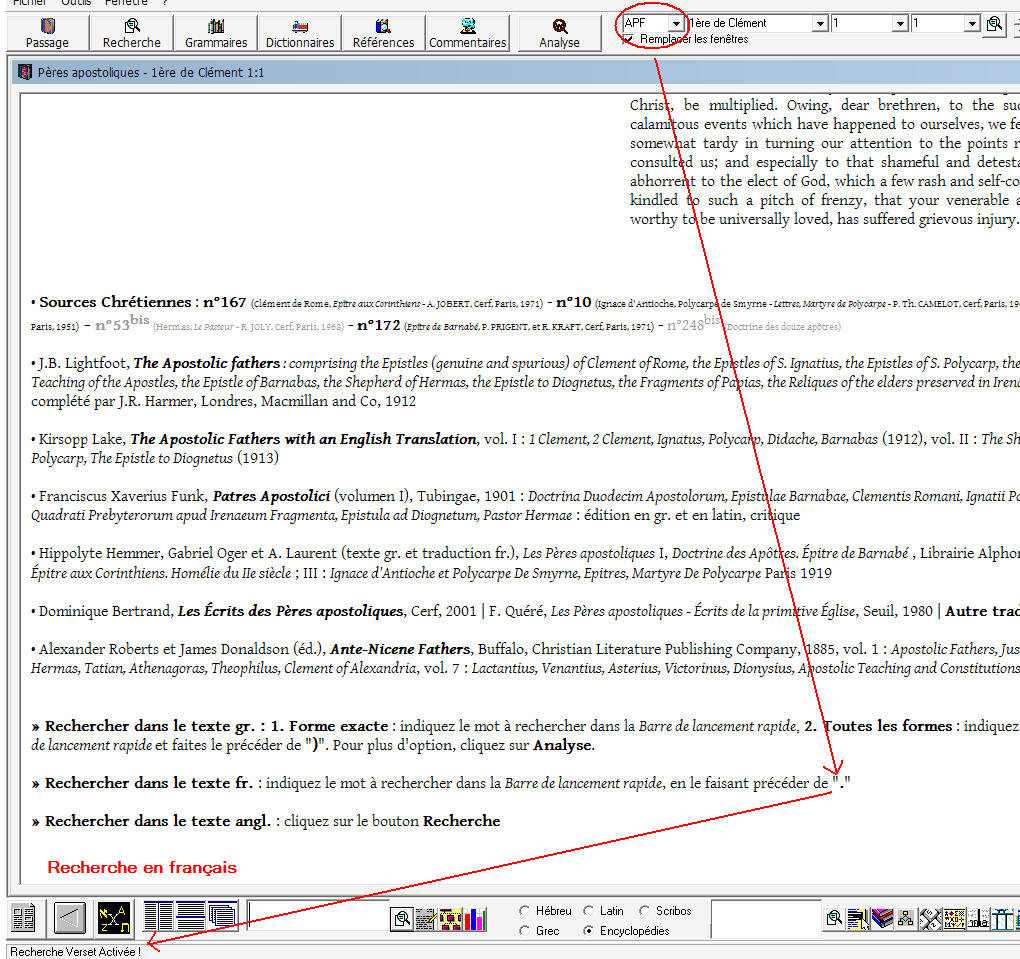Click the 'n°10' Sources Chrétiennes entry
This screenshot has height=959, width=1020.
[574, 303]
